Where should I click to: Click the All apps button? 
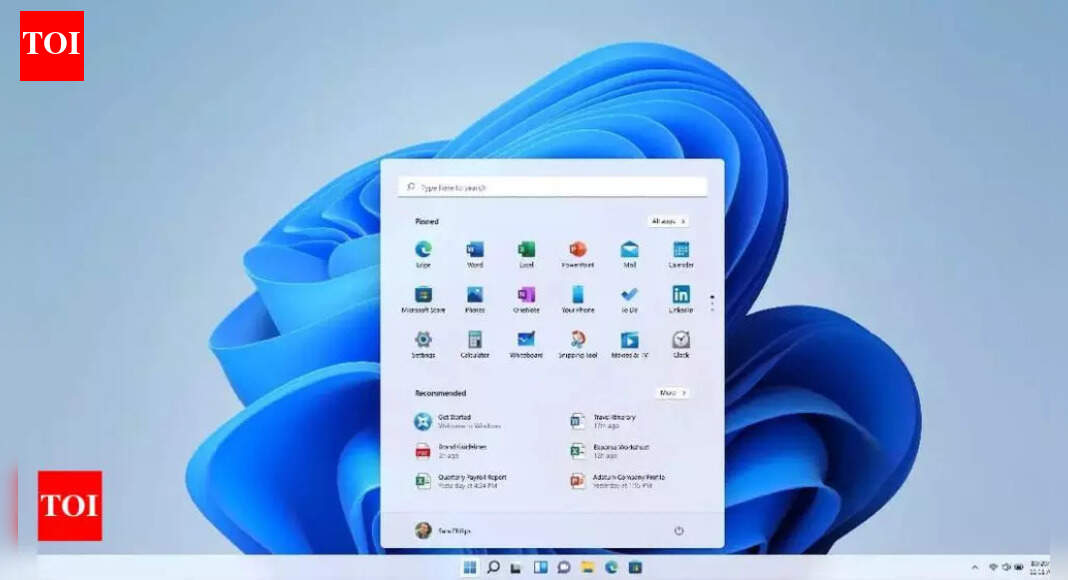tap(668, 221)
